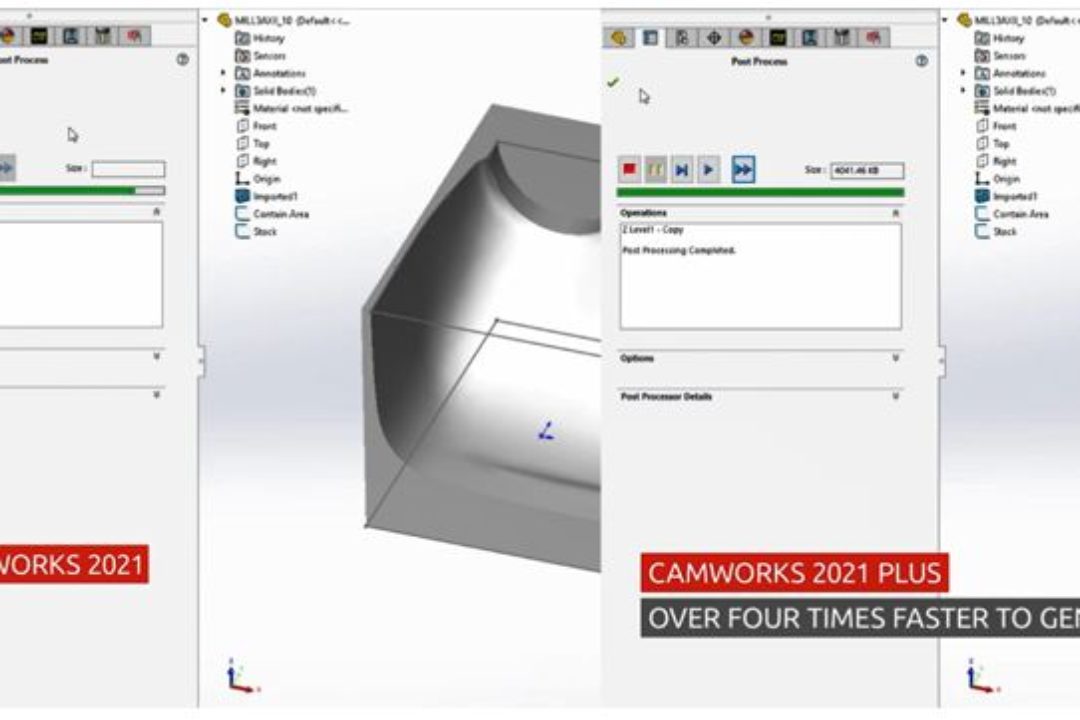
Task: Collapse MILL3AXIS root node in middle feature tree
Action: coord(205,21)
